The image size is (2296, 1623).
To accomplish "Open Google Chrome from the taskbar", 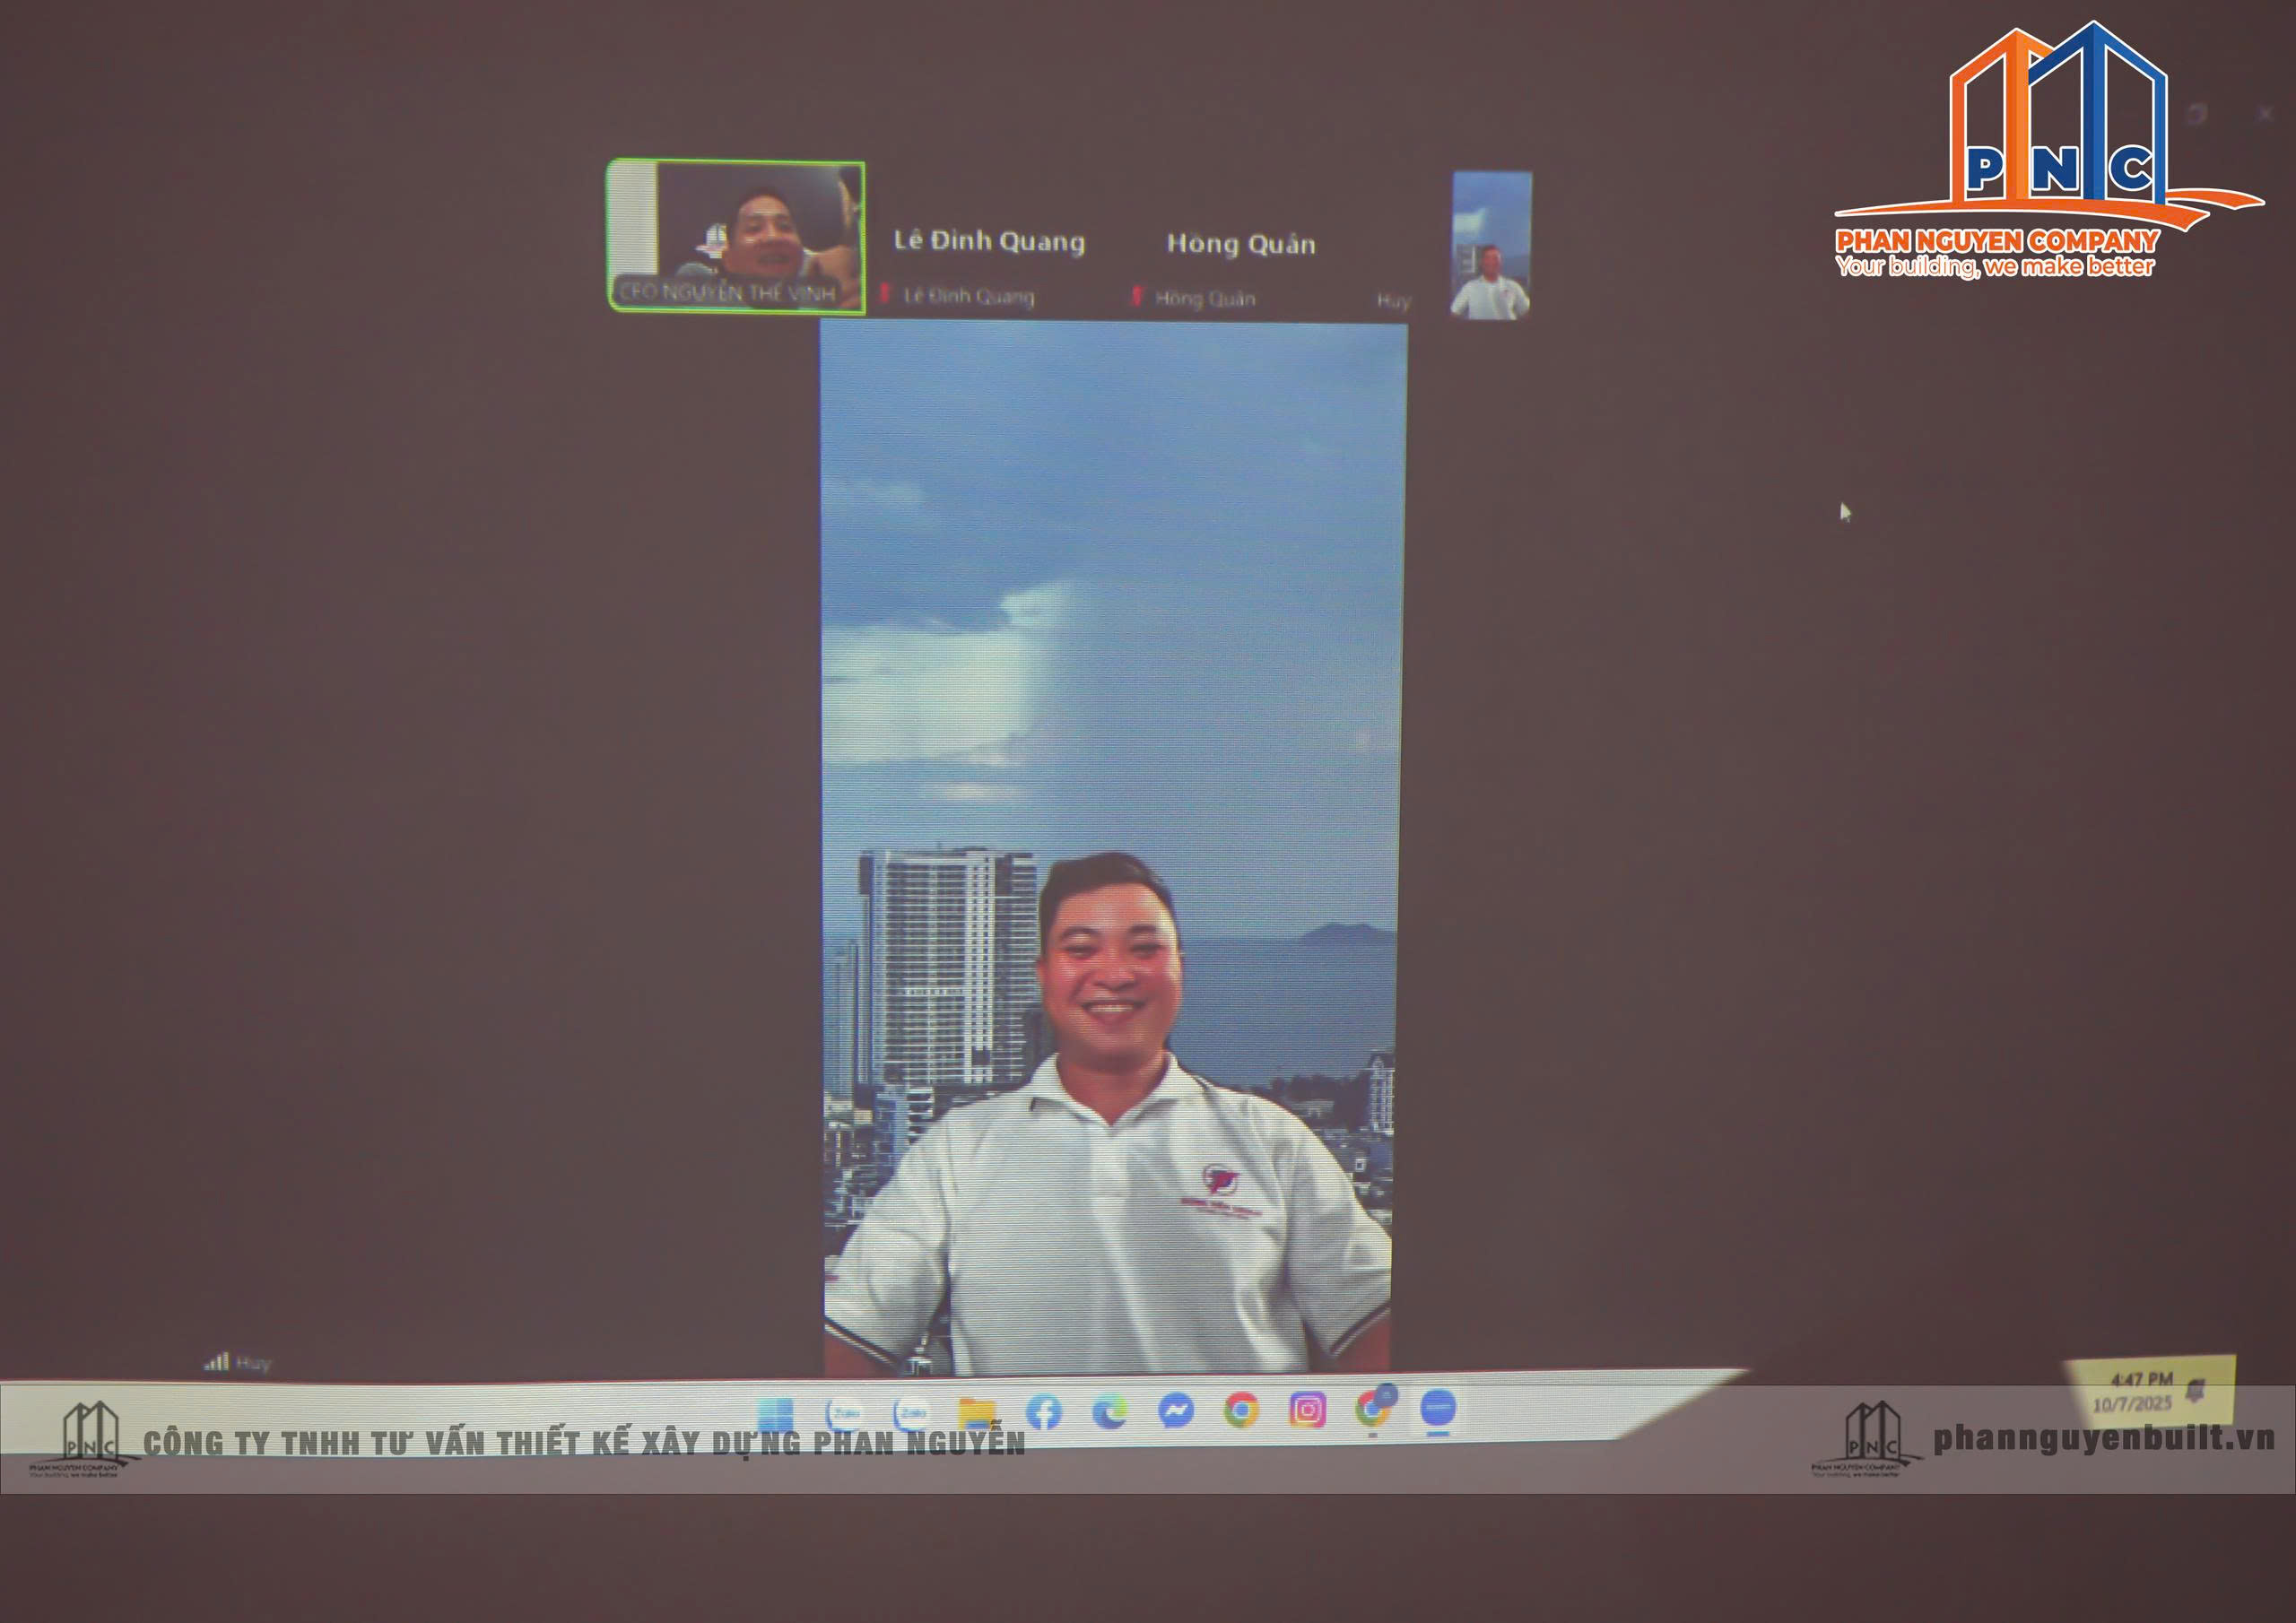I will pos(1241,1410).
